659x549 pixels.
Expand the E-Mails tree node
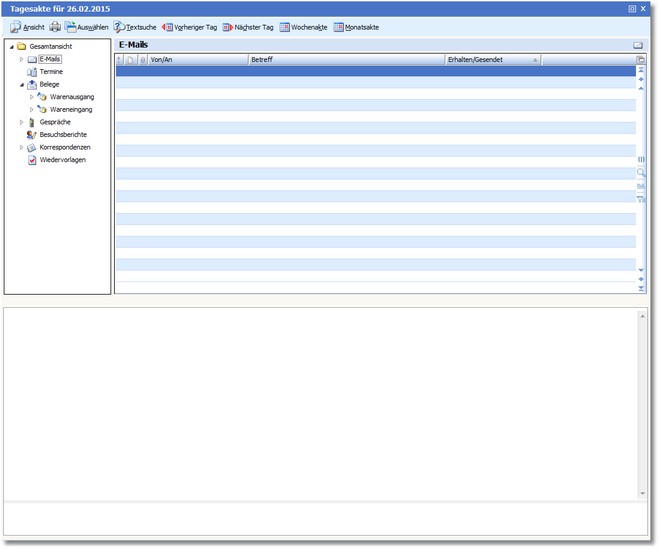tap(21, 59)
